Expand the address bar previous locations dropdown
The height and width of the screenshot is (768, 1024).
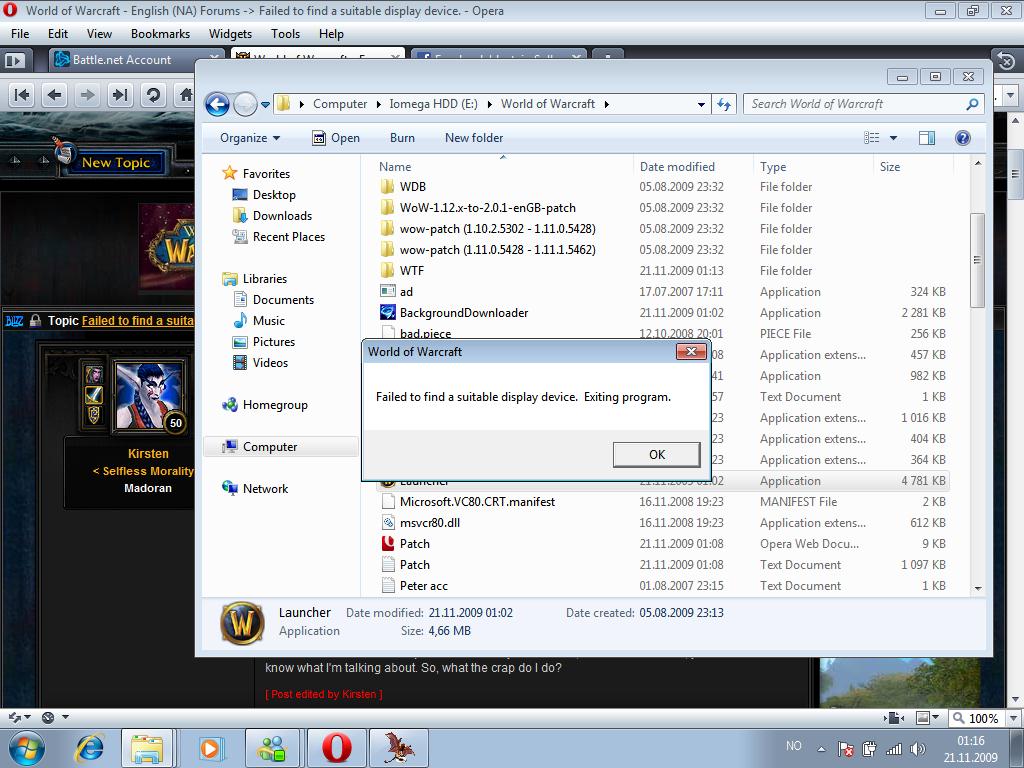(x=701, y=104)
